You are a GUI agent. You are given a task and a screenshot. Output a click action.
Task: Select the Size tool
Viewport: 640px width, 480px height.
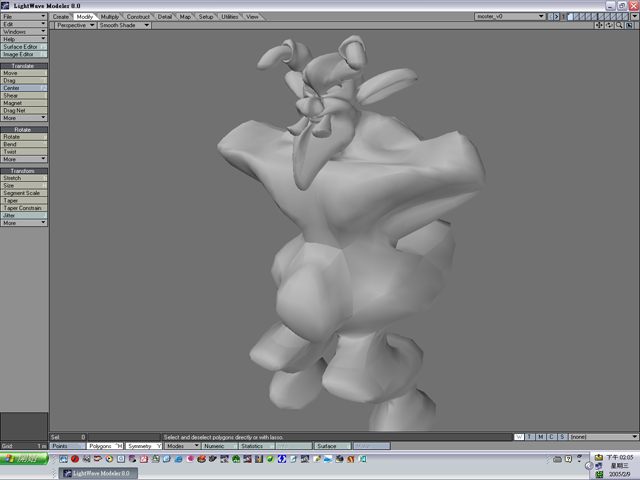pyautogui.click(x=24, y=185)
